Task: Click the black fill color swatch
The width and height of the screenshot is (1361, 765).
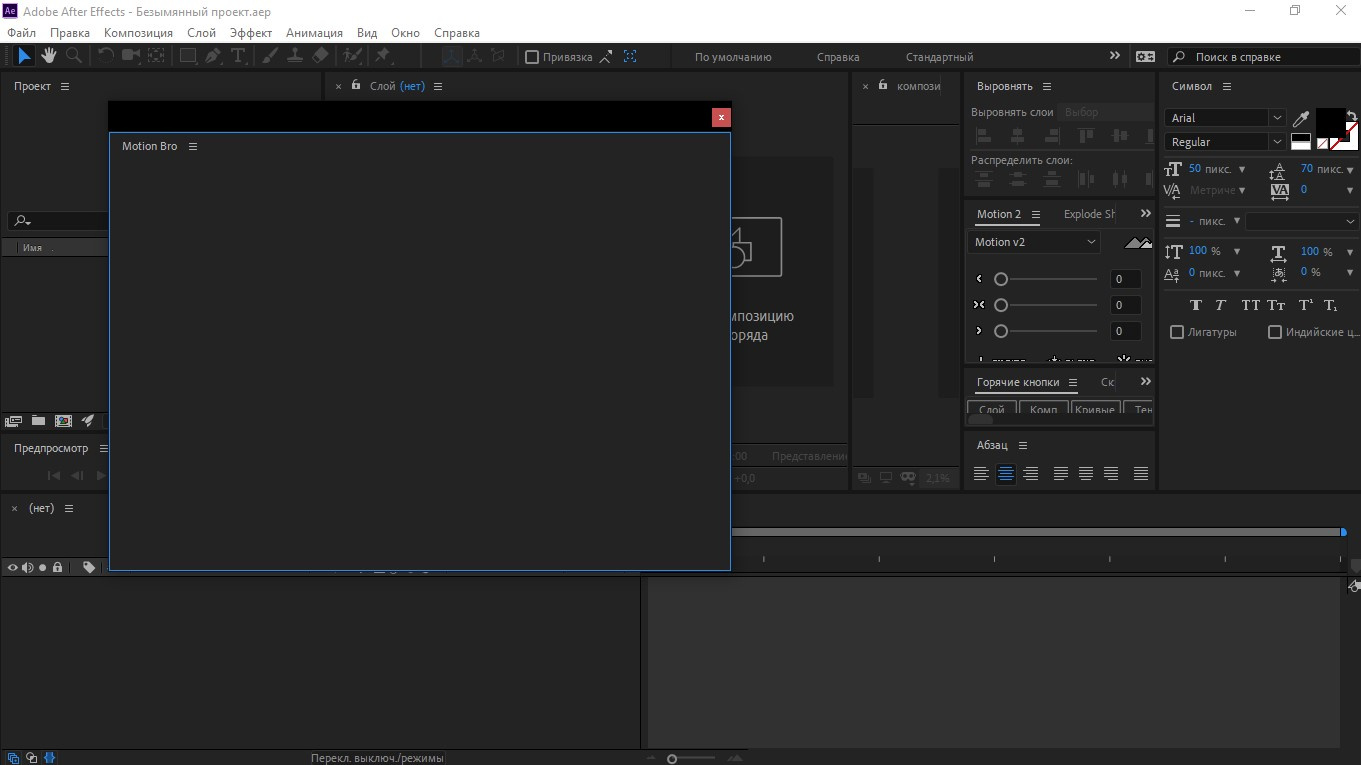Action: (1330, 122)
